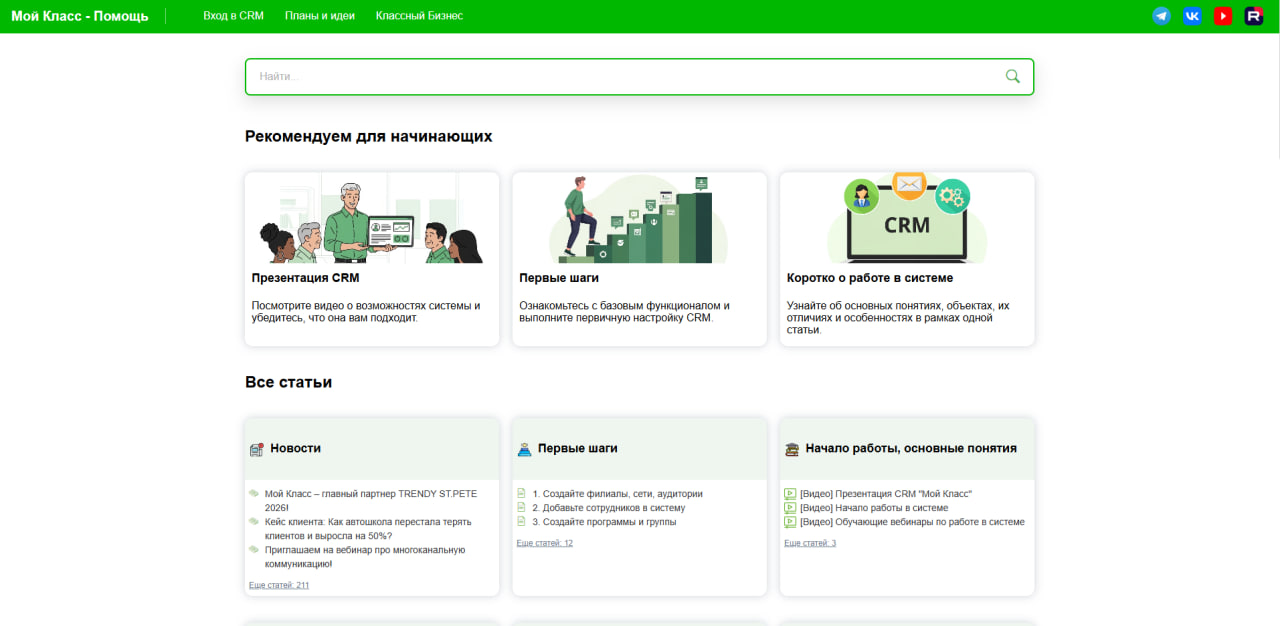1280x626 pixels.
Task: Open the VK social icon
Action: coord(1192,16)
